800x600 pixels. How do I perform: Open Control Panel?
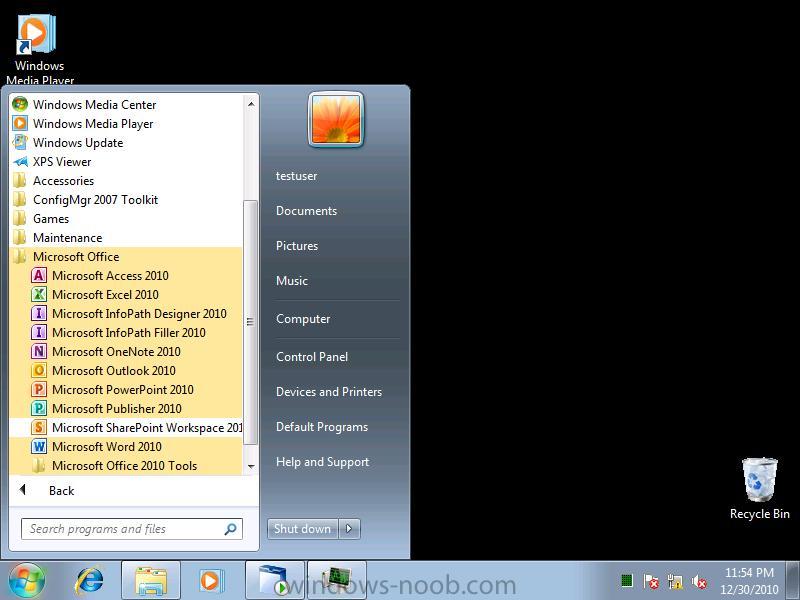point(312,357)
